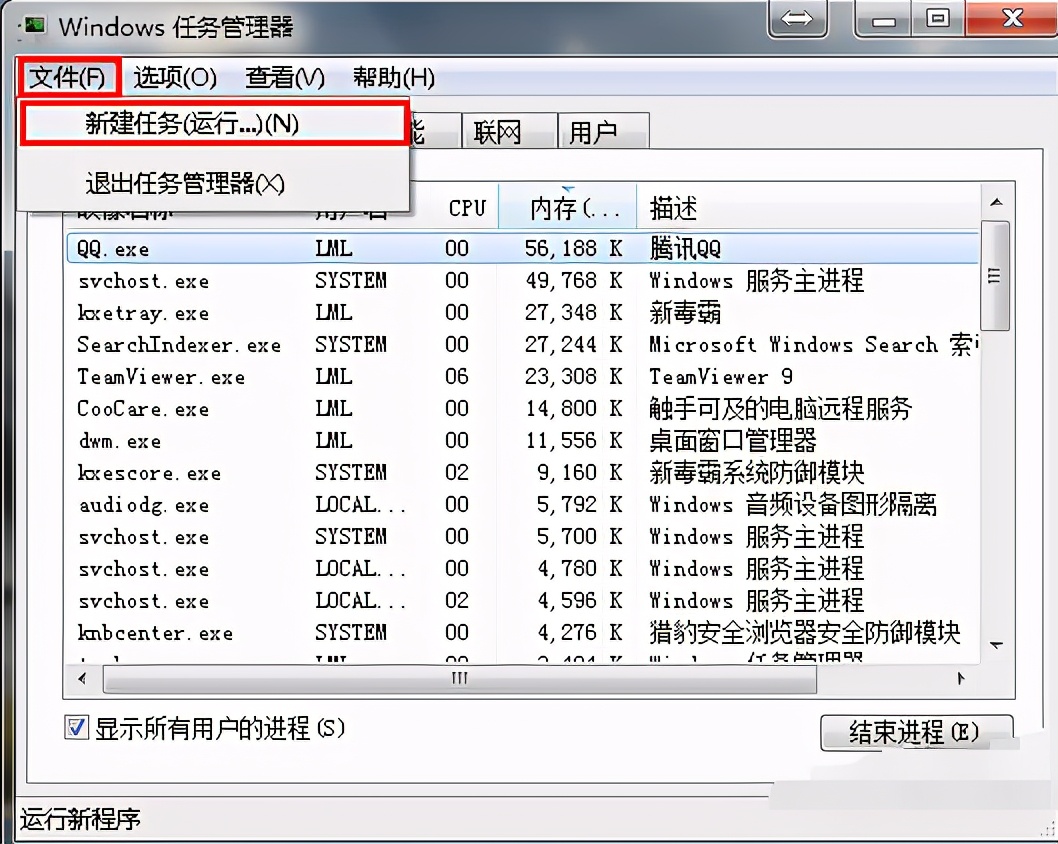Toggle 显示所有用户的进程 checkbox
The width and height of the screenshot is (1058, 844).
(77, 729)
